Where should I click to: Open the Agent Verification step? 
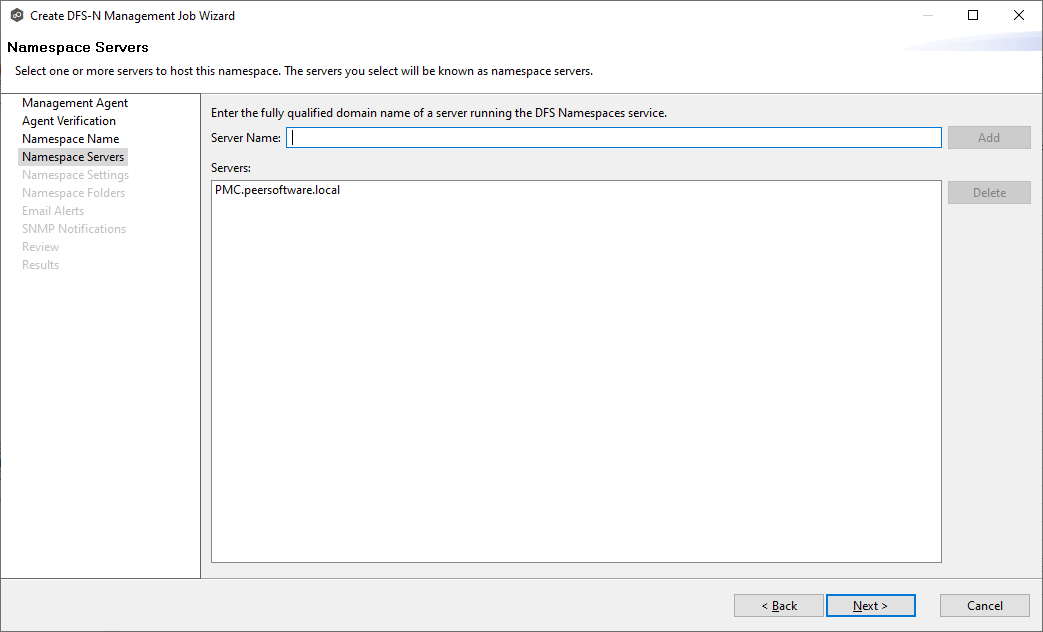[69, 121]
